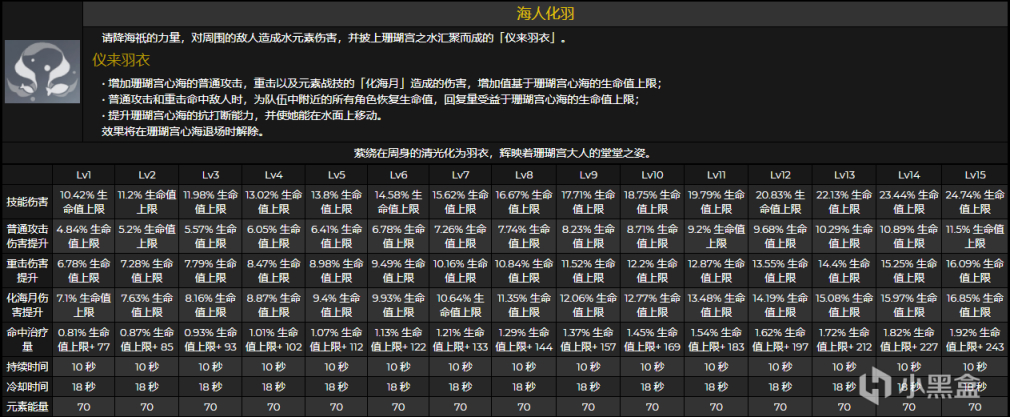1010x417 pixels.
Task: Click the 24.74% 生命值上限 cell
Action: tap(976, 201)
